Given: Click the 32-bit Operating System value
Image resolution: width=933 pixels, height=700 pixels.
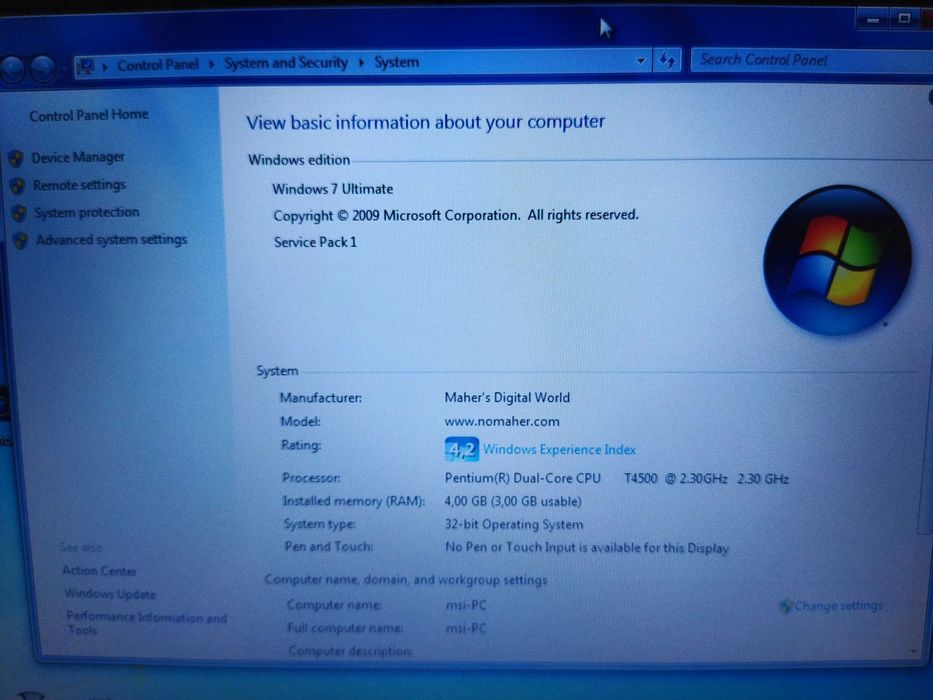Looking at the screenshot, I should click(514, 524).
